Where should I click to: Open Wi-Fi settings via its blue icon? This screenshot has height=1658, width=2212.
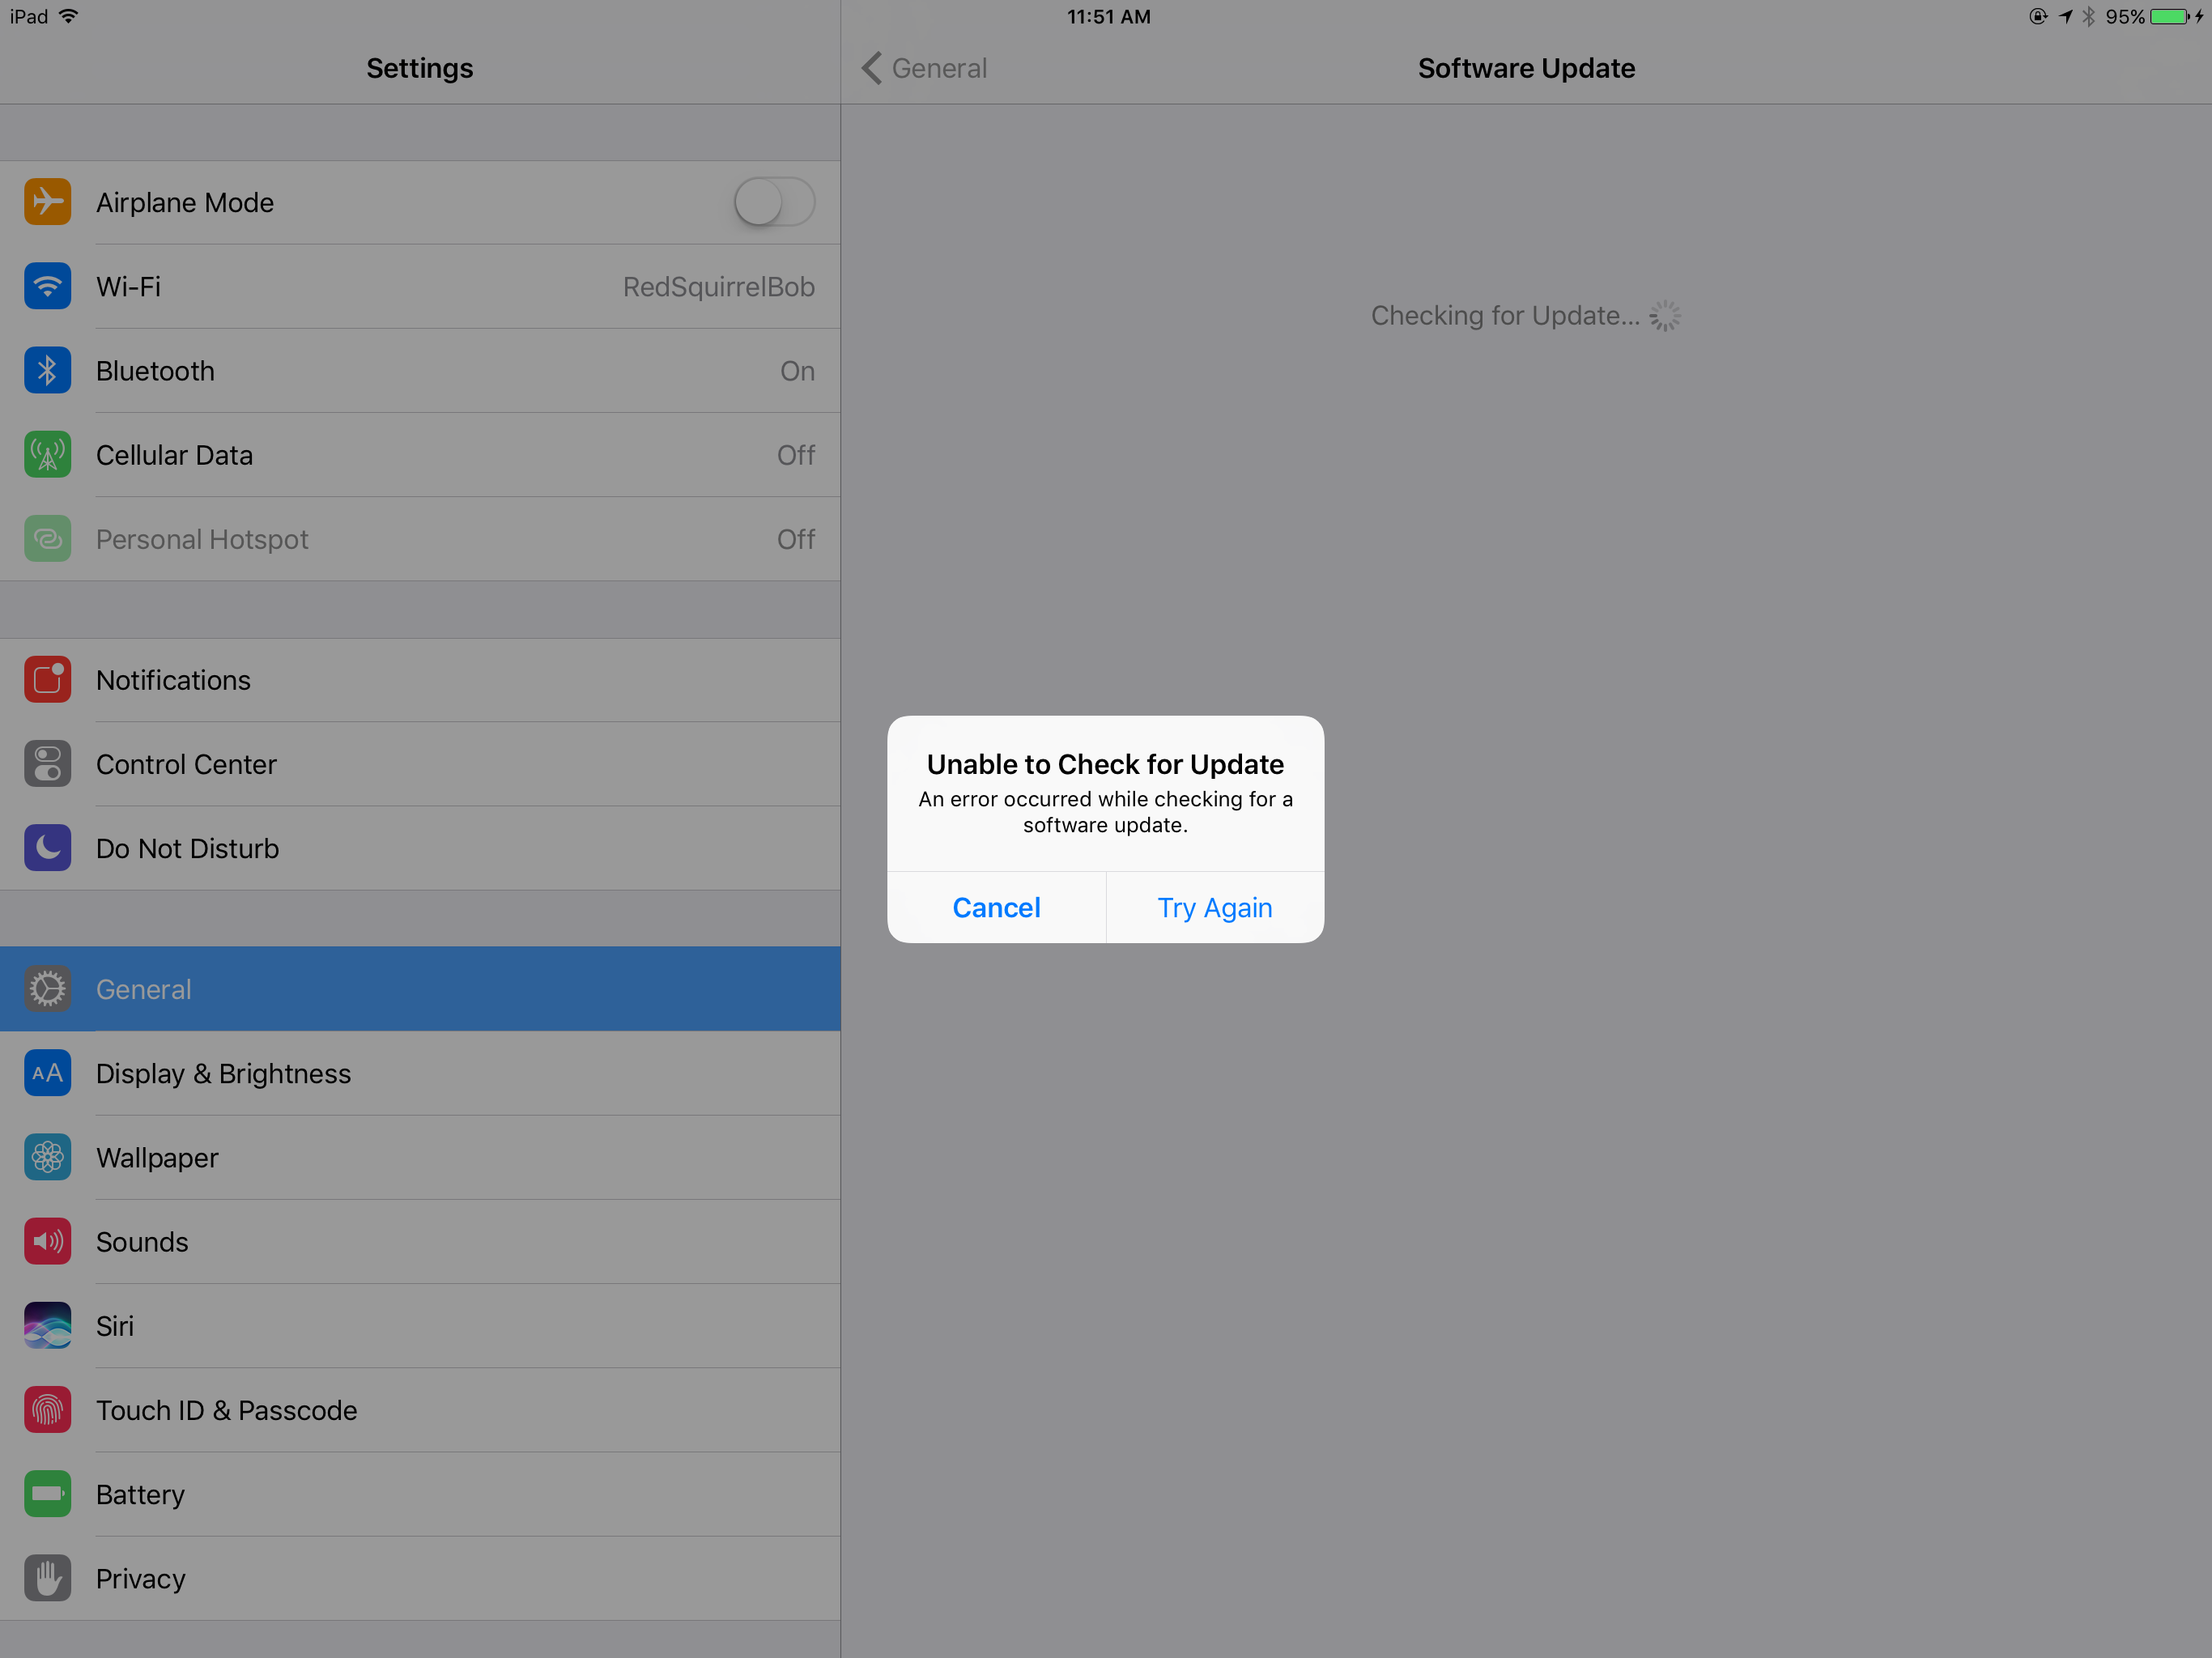click(x=47, y=286)
